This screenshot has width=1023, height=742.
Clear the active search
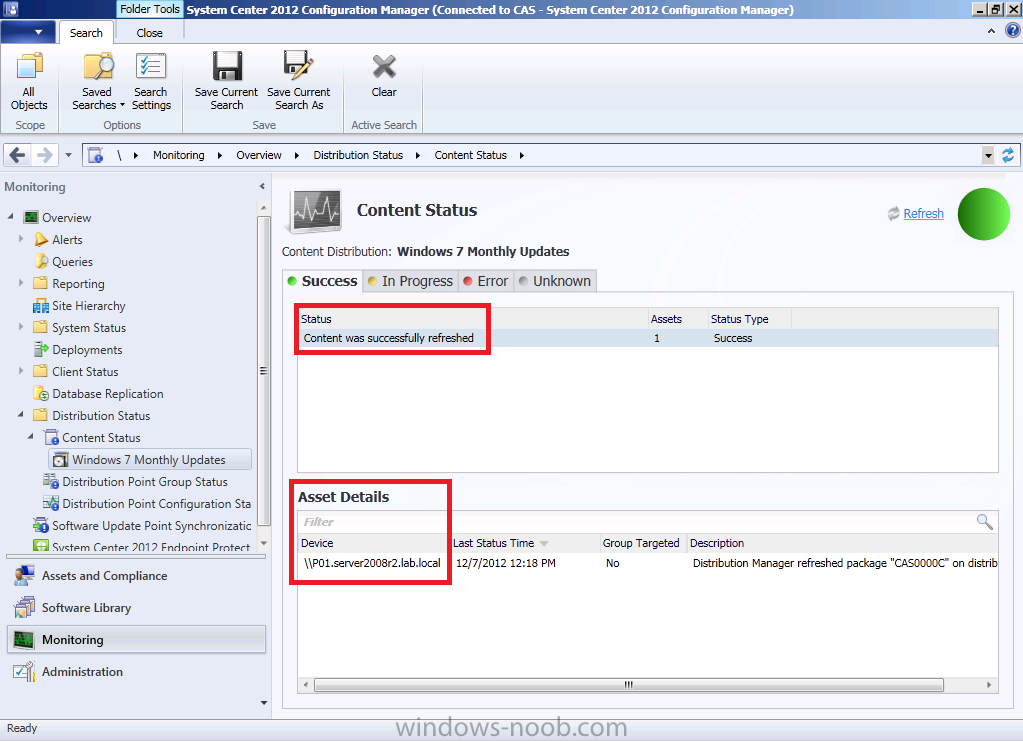[384, 76]
